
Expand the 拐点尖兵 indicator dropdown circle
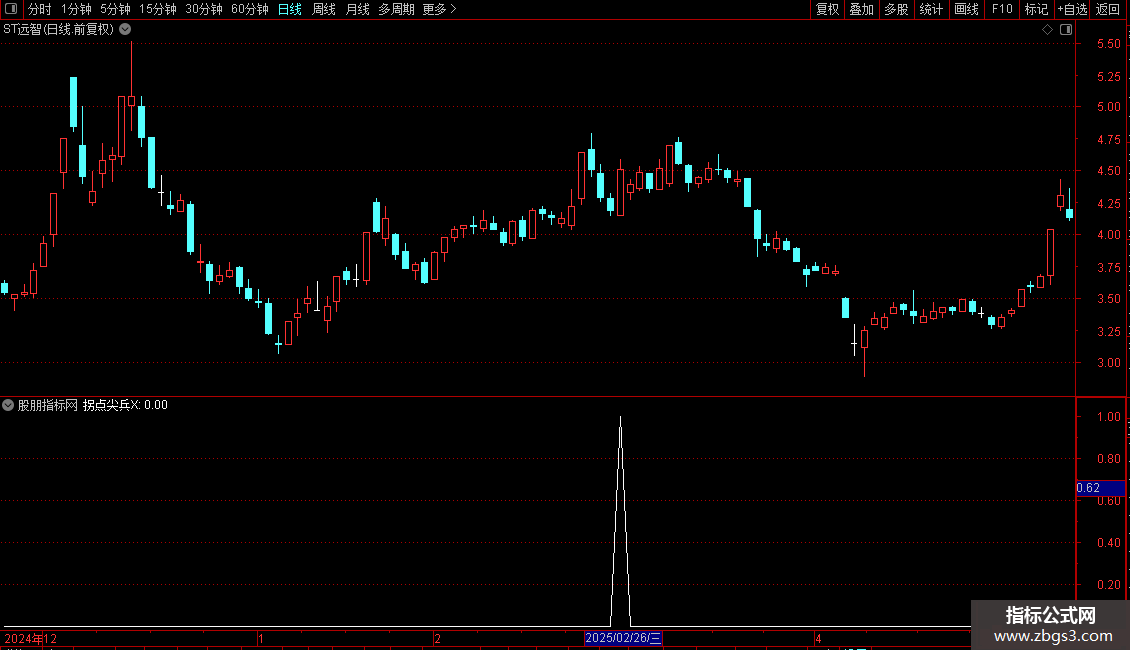pos(8,405)
